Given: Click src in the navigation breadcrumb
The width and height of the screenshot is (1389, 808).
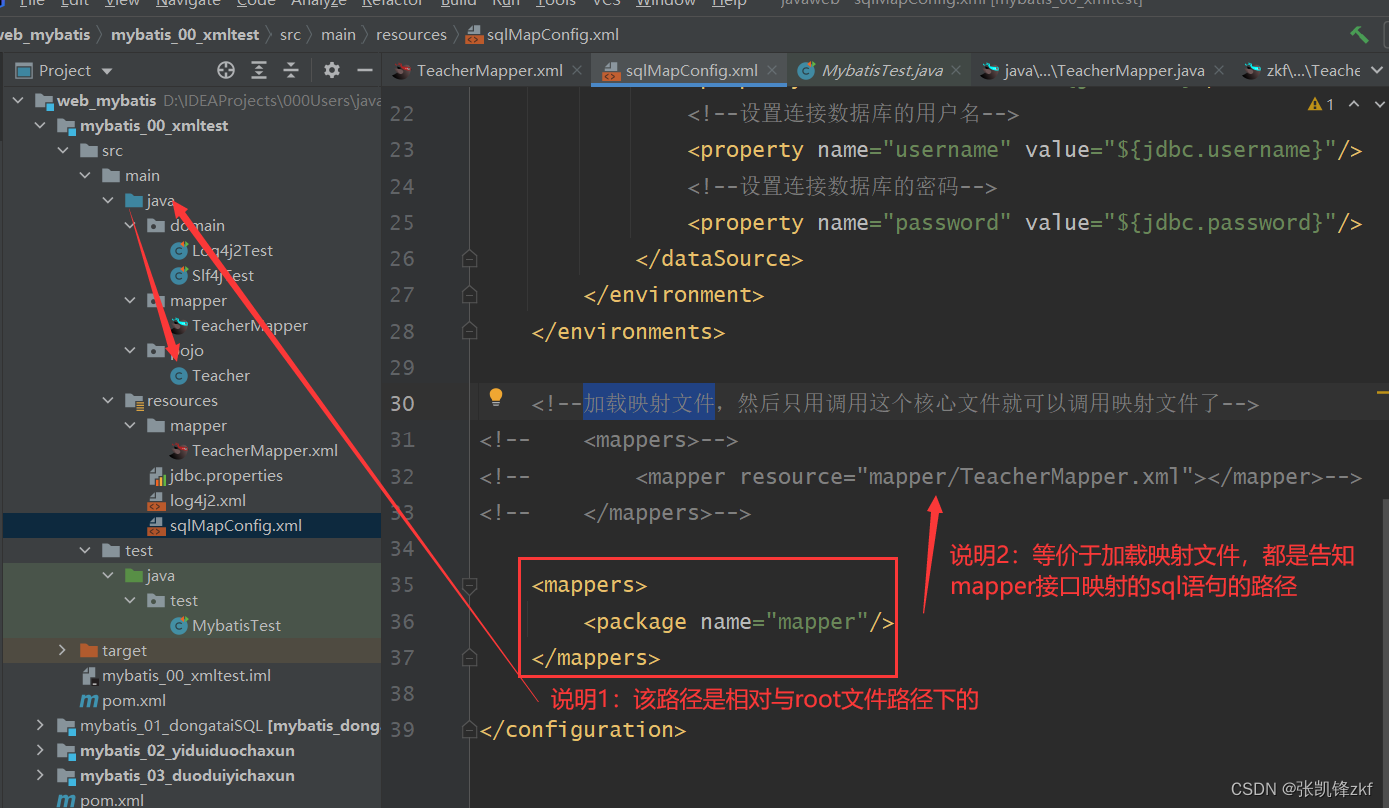Looking at the screenshot, I should (290, 34).
